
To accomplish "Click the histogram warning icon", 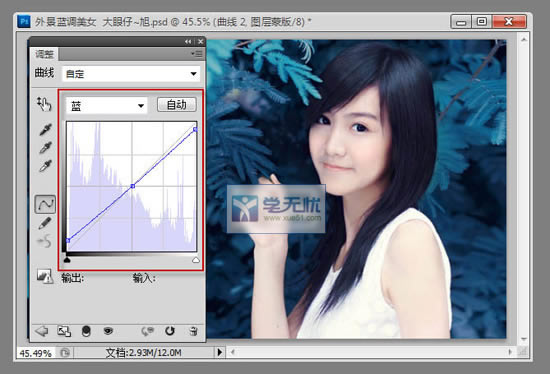I will pos(45,276).
